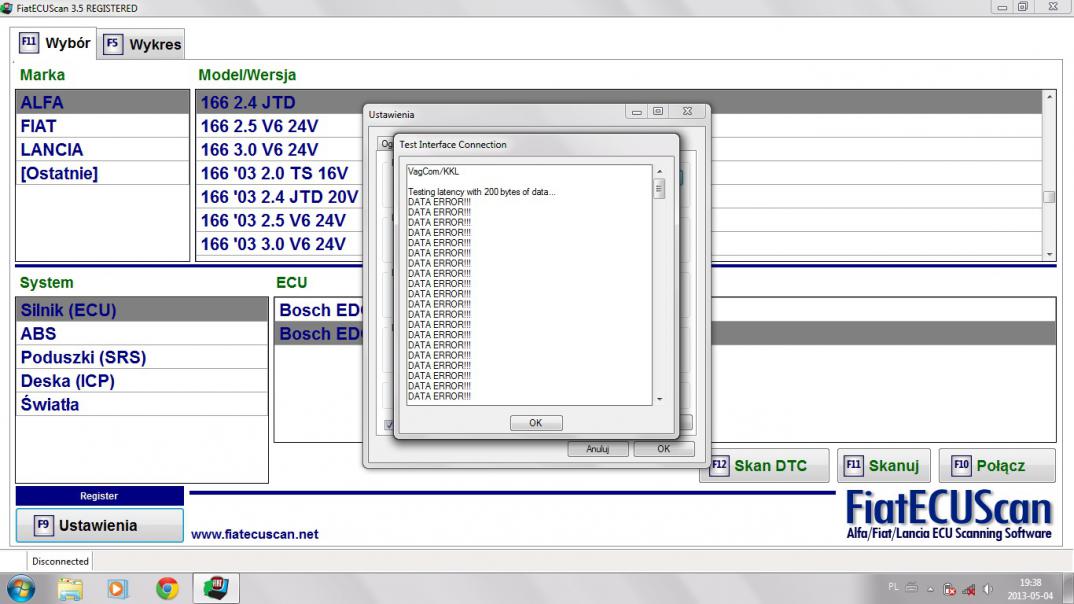Click OK in Ustawienia window

tap(664, 449)
